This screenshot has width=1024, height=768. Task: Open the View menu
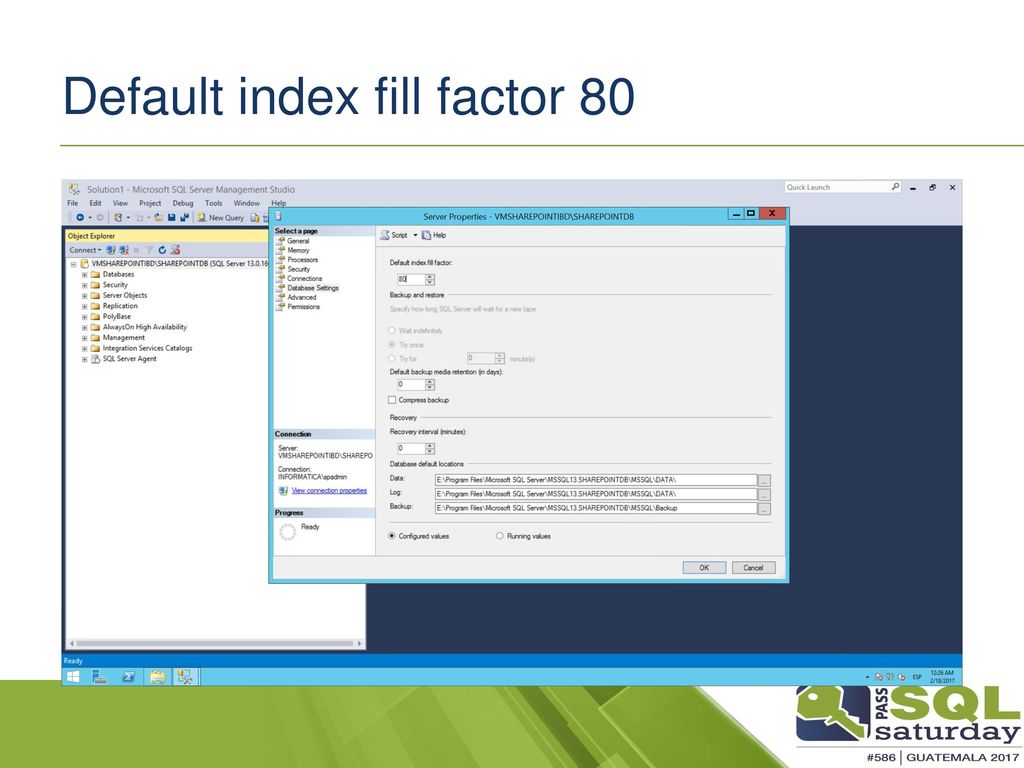pyautogui.click(x=120, y=203)
